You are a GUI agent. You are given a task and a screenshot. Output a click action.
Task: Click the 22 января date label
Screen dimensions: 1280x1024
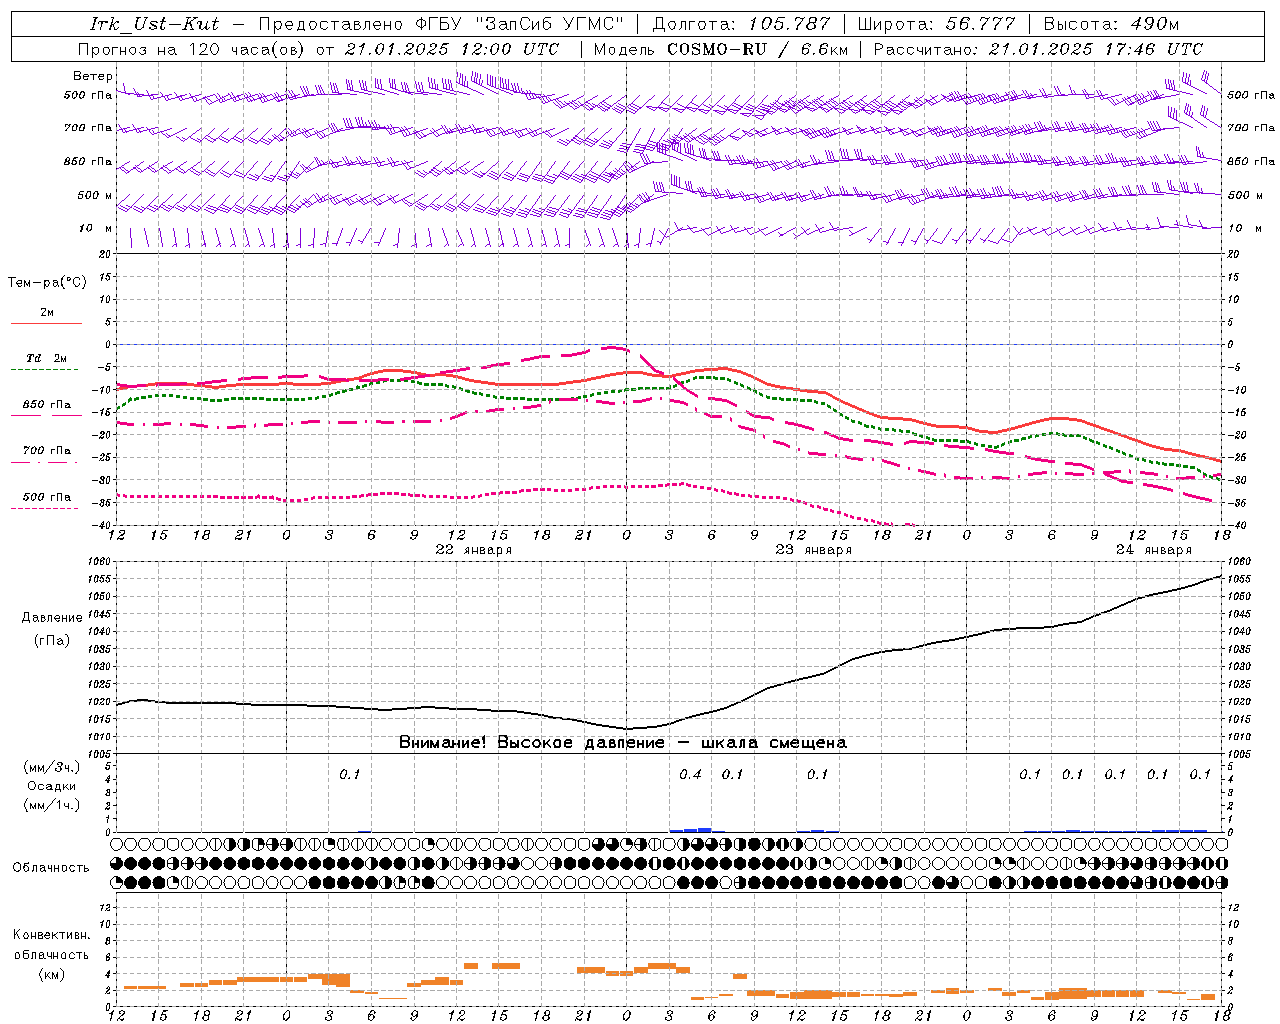click(x=474, y=550)
